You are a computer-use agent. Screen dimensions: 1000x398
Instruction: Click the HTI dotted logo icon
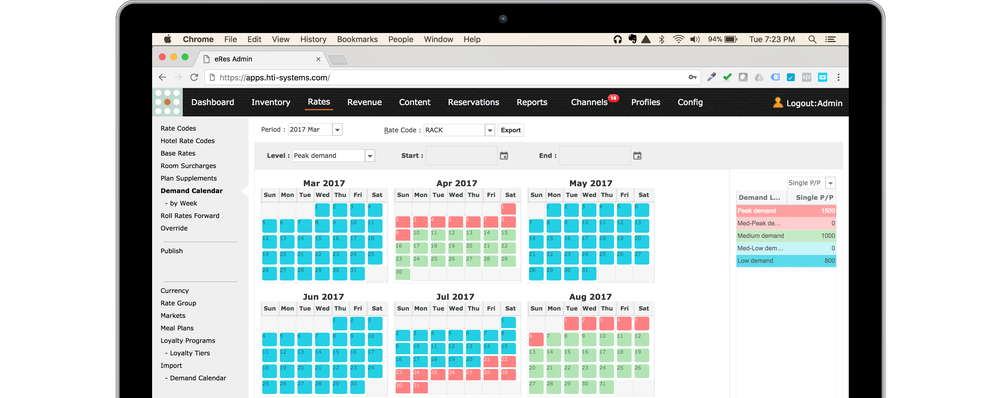(x=168, y=102)
